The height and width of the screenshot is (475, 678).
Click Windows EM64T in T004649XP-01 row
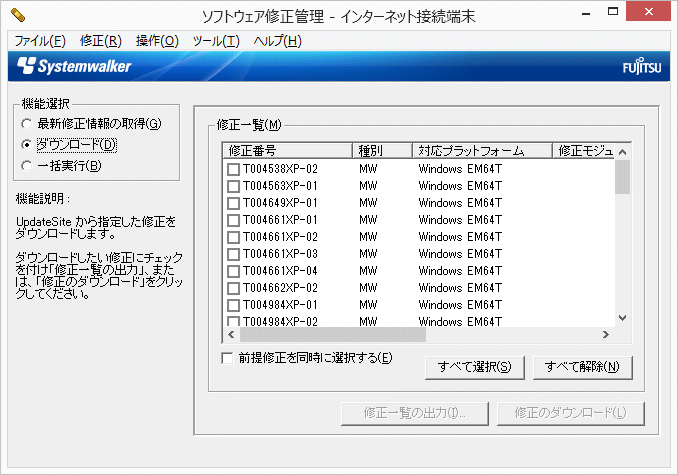tap(460, 203)
